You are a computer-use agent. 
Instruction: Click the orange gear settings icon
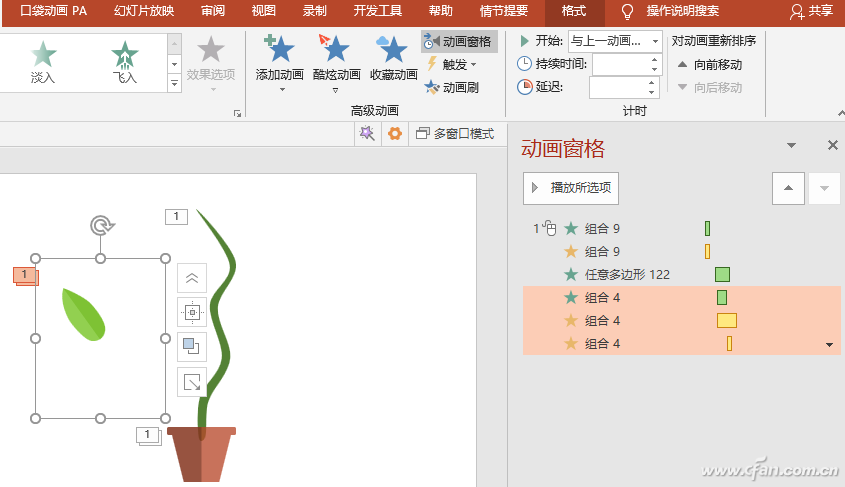(395, 133)
